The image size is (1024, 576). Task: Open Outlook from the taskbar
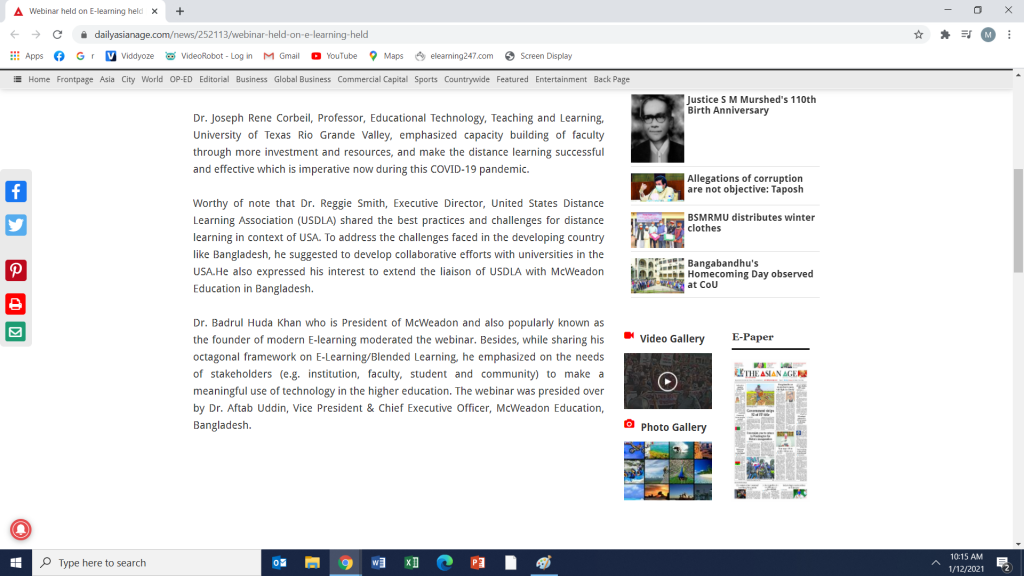click(279, 563)
